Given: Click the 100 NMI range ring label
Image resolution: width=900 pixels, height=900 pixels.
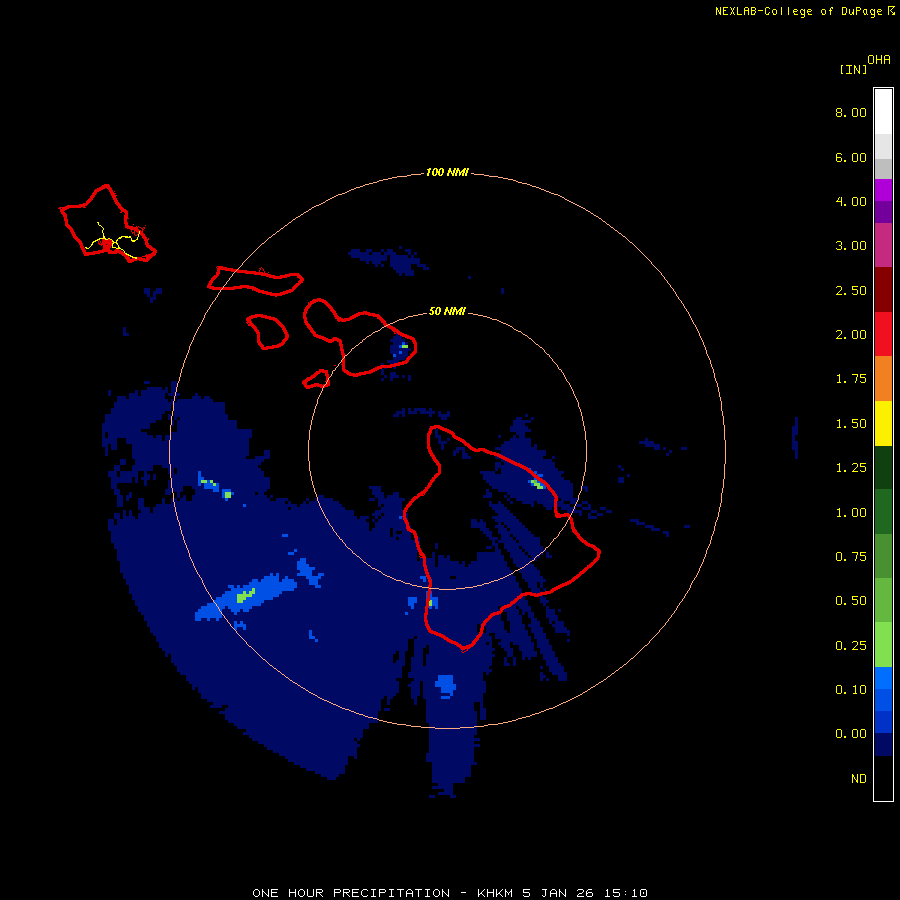Looking at the screenshot, I should (x=447, y=172).
